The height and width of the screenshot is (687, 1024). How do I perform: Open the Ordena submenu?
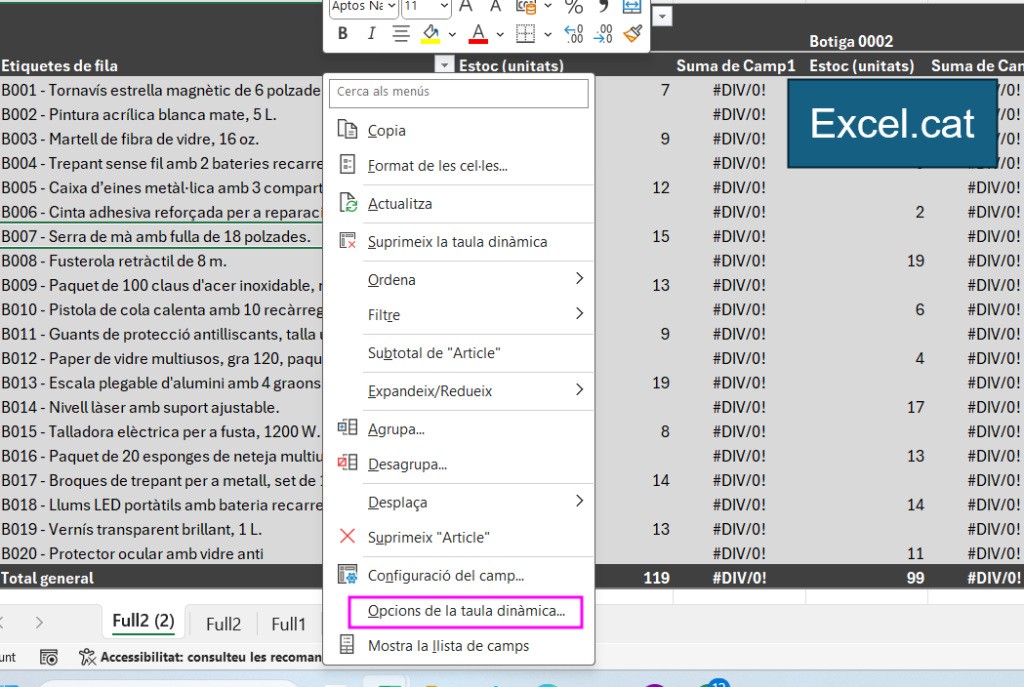click(458, 280)
